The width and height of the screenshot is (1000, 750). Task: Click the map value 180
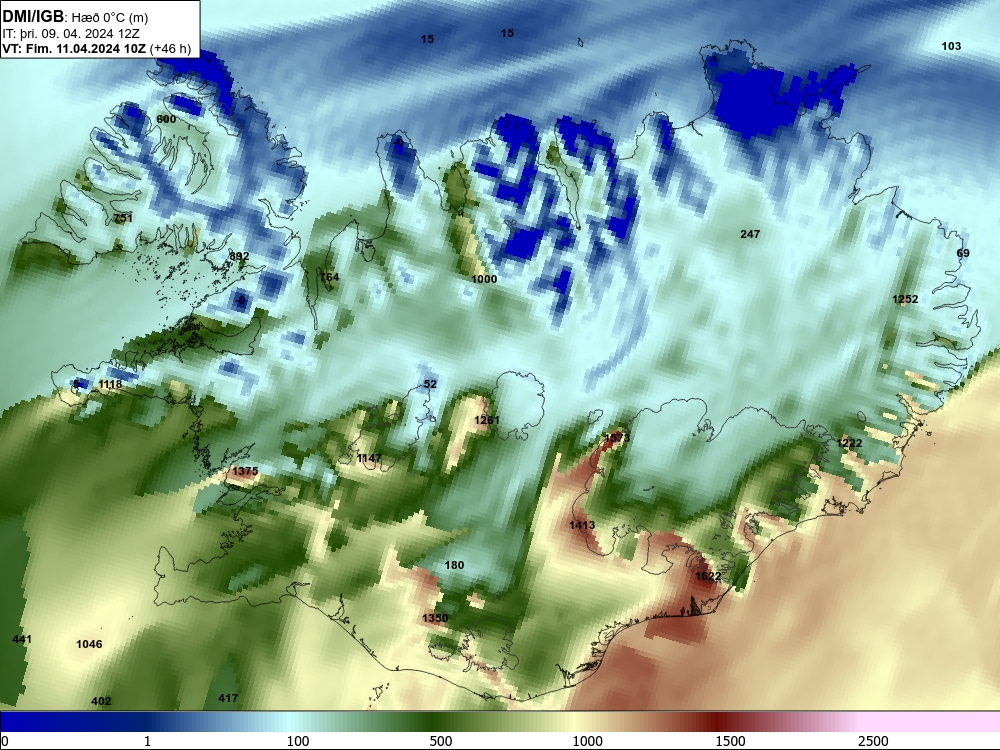[454, 565]
